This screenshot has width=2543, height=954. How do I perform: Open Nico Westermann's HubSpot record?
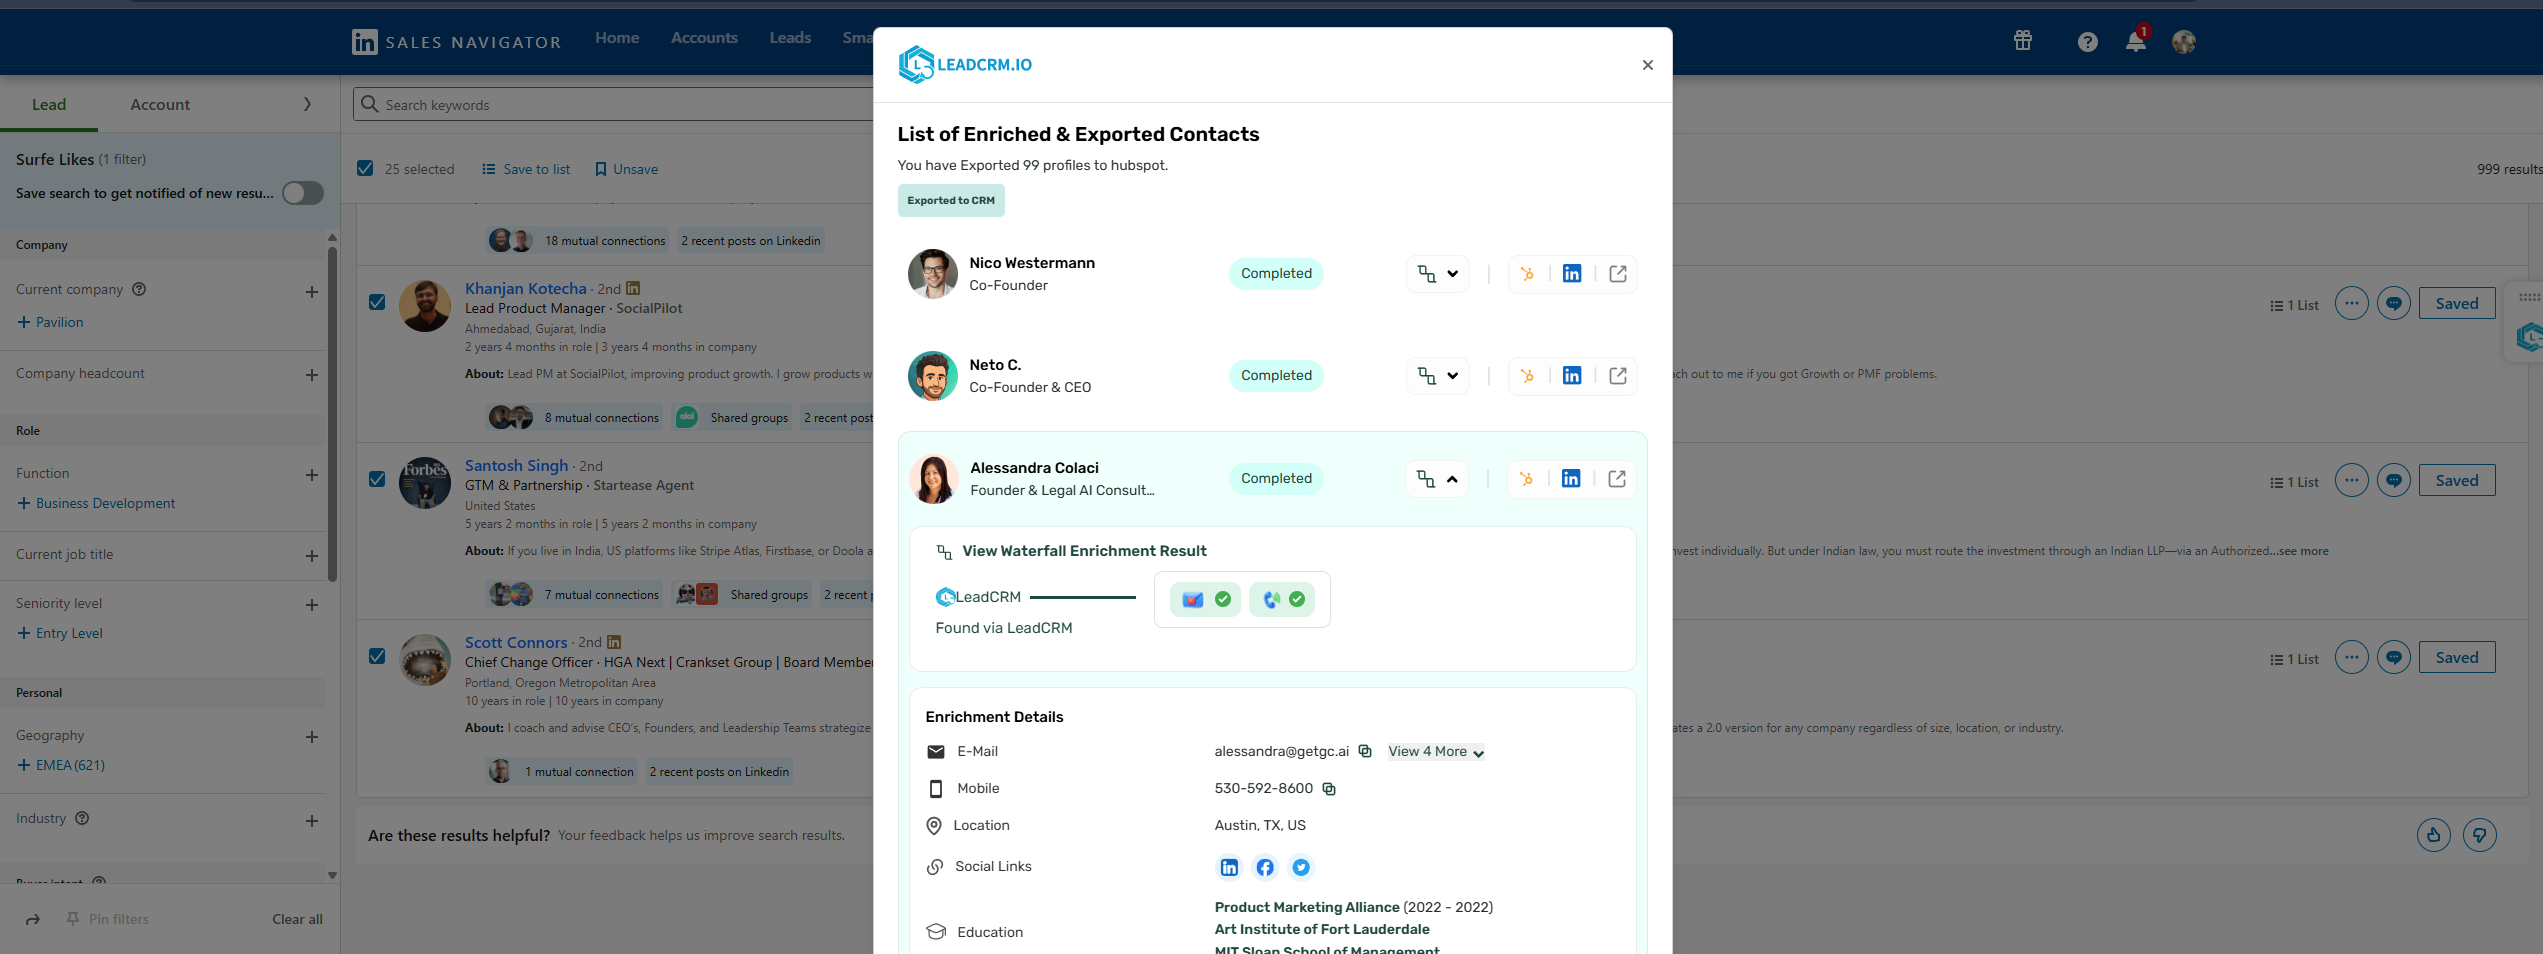[1527, 274]
